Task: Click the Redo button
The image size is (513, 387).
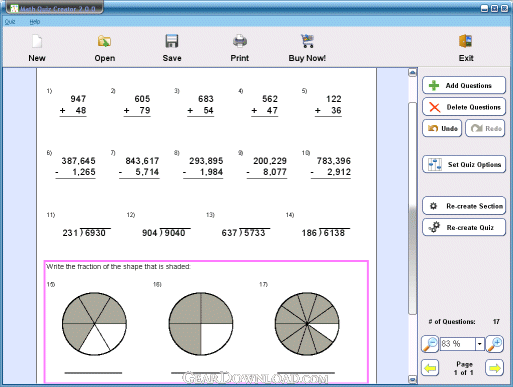Action: (x=485, y=128)
